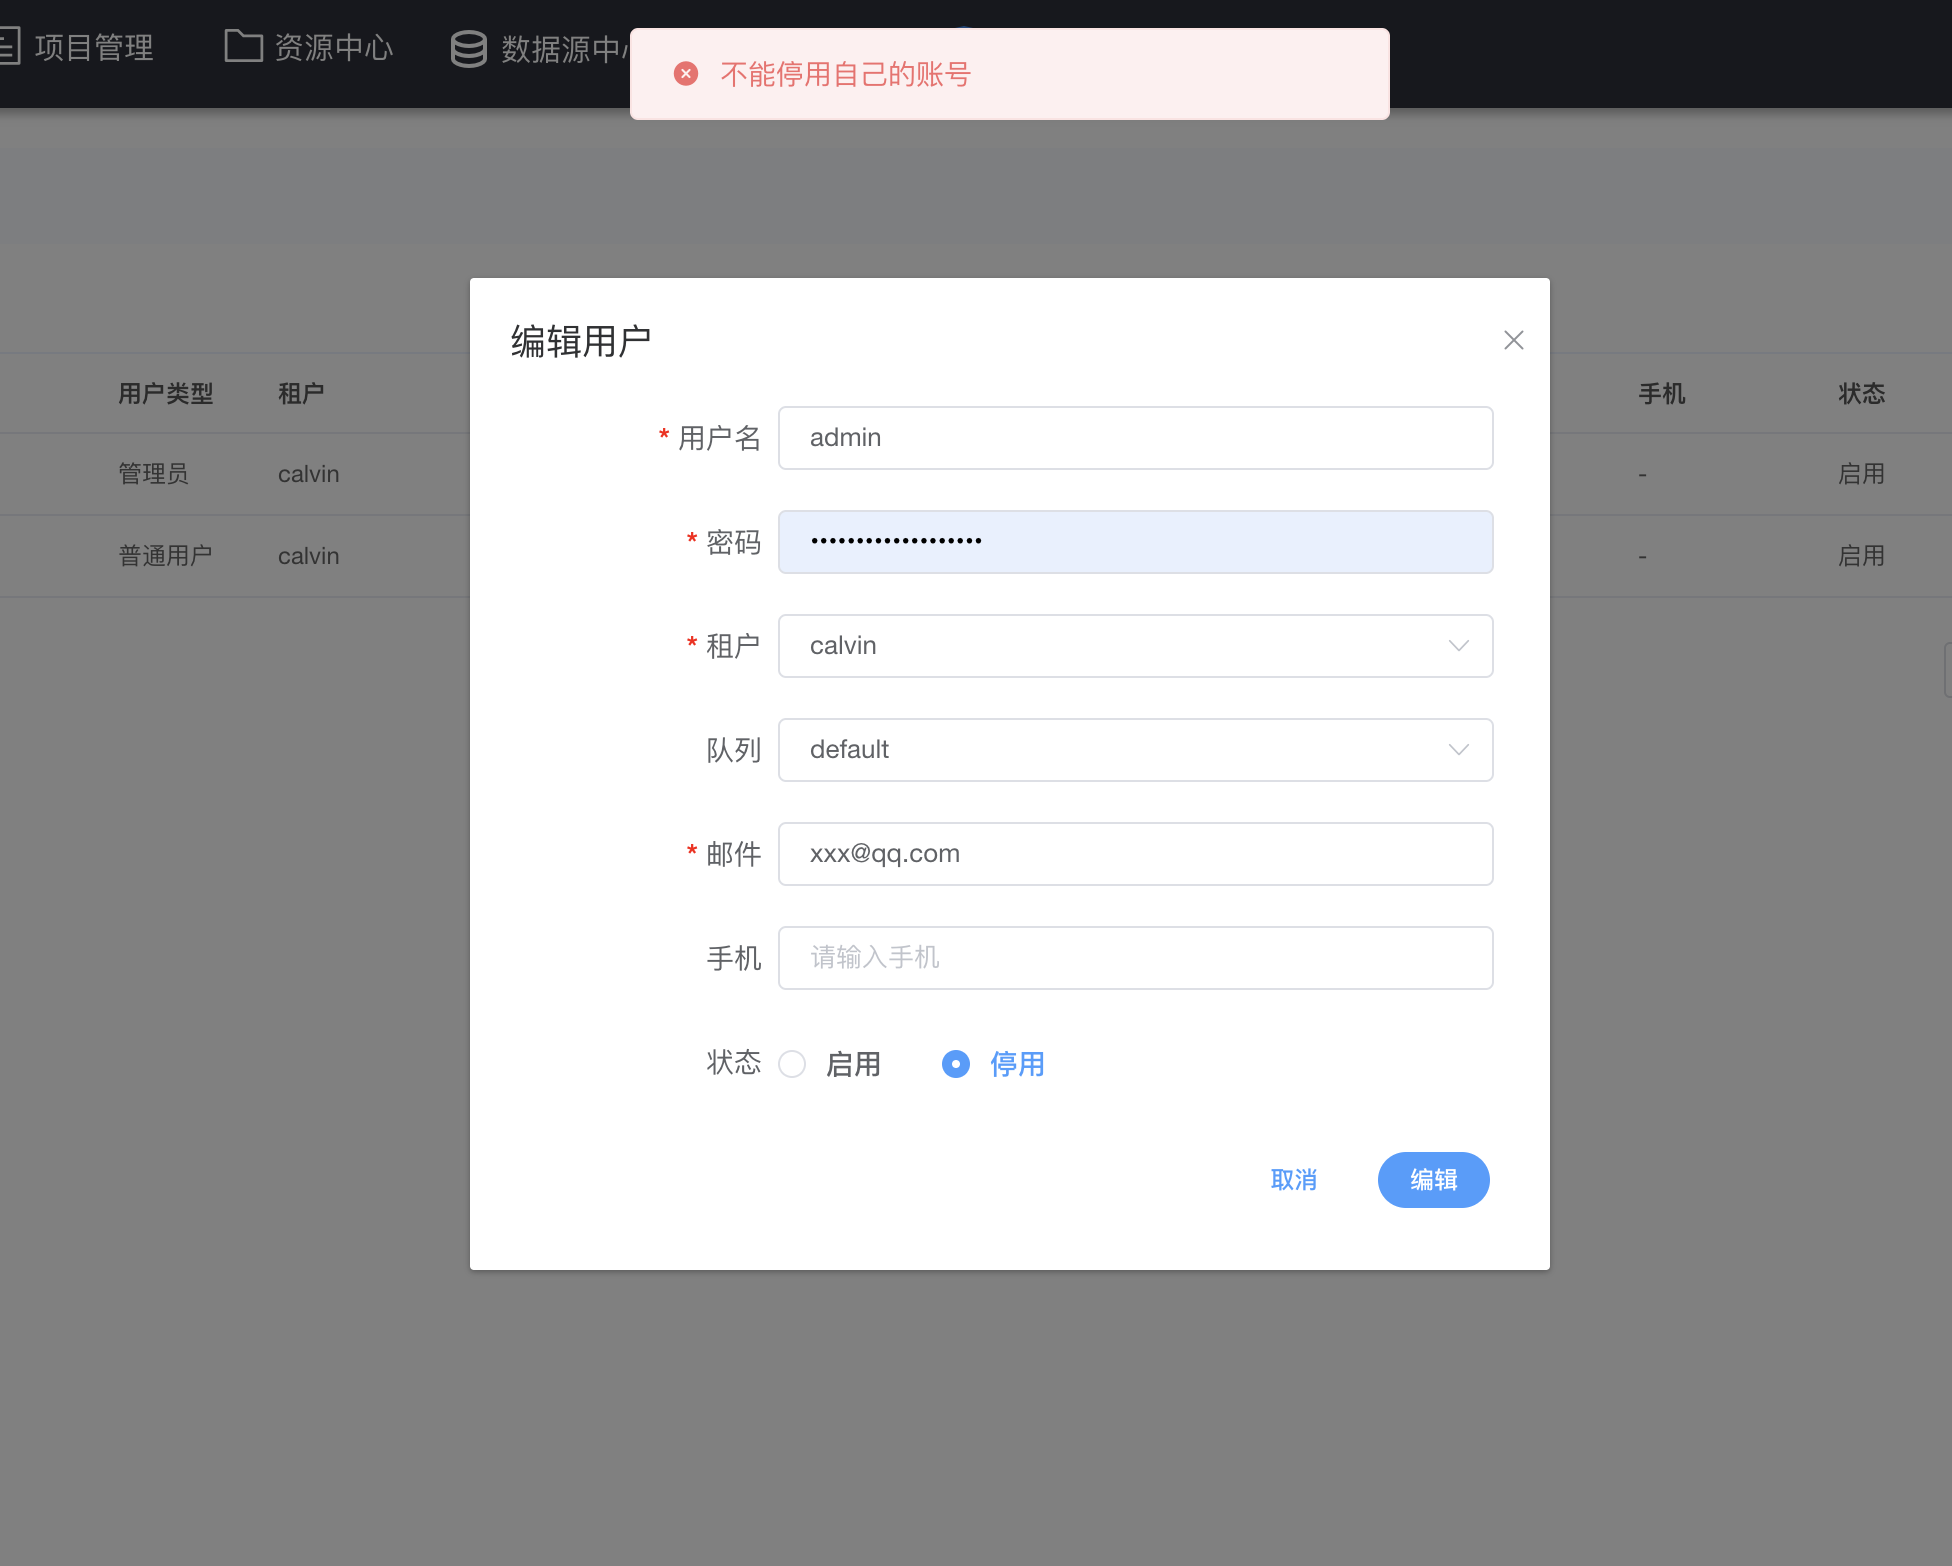Expand the 队列 dropdown arrow
The image size is (1952, 1566).
point(1459,750)
